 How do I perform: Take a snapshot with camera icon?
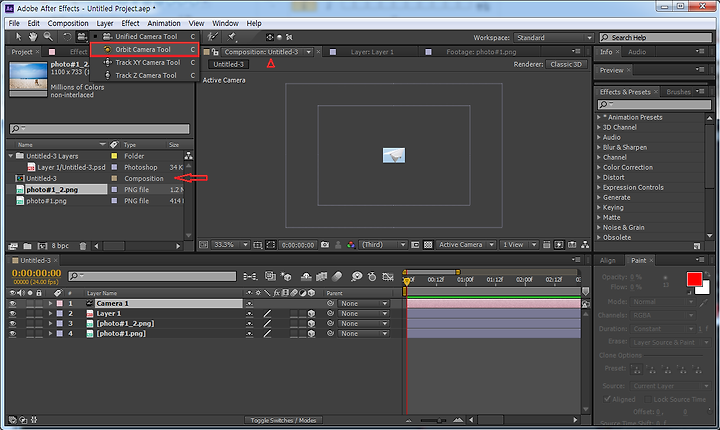(x=325, y=245)
